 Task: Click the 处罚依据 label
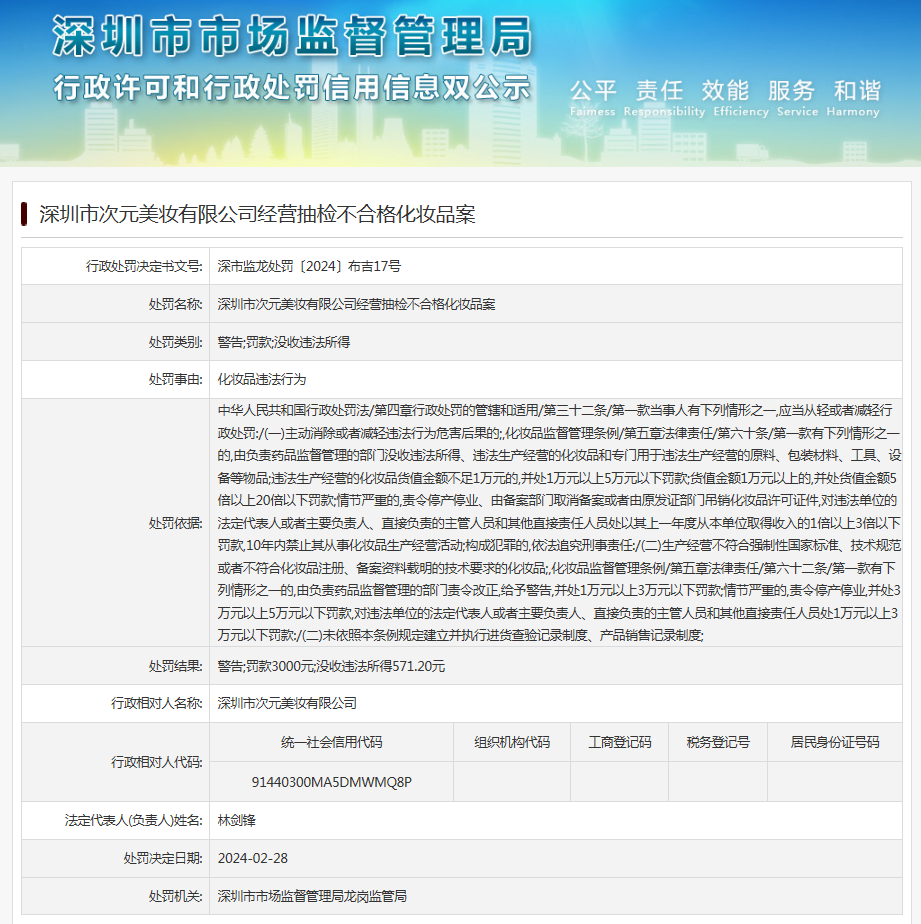pos(175,523)
